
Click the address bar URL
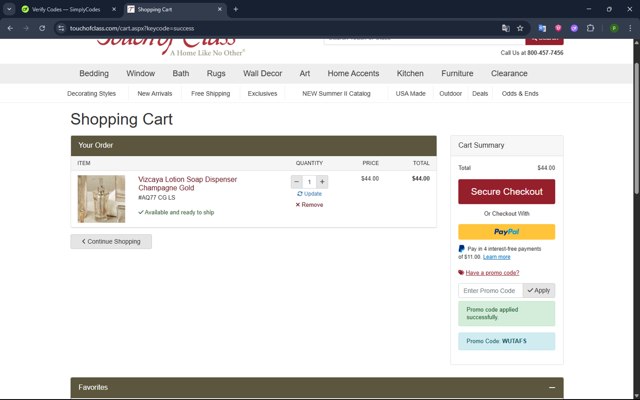[x=132, y=28]
